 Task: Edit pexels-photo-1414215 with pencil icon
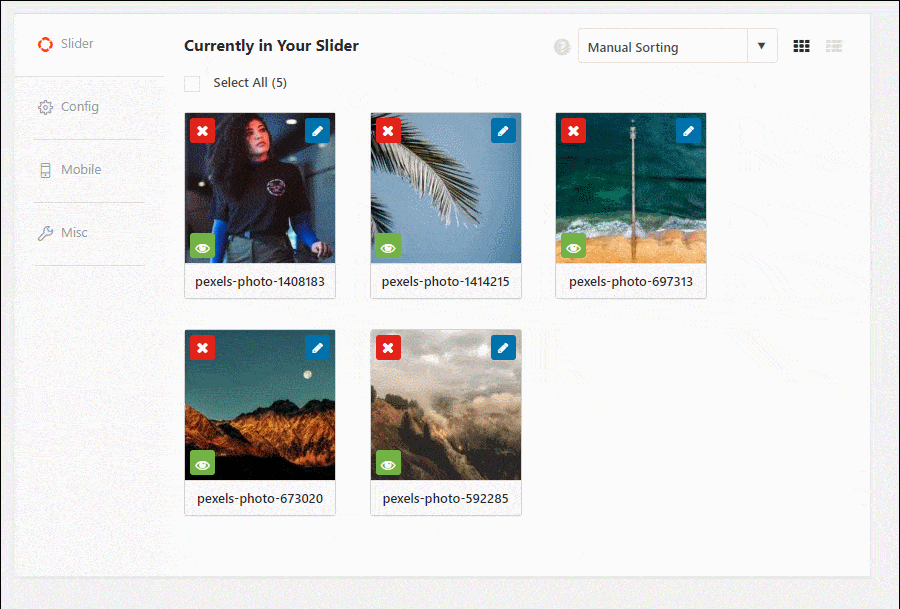(x=503, y=131)
